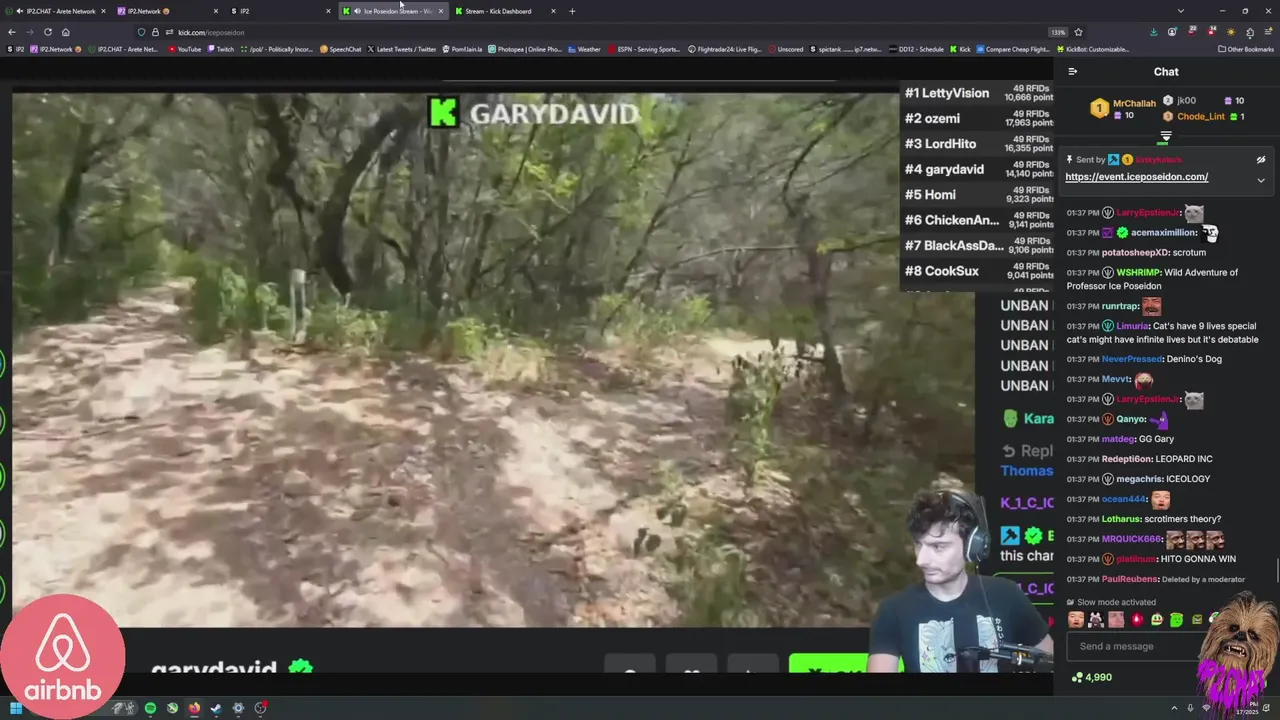Open the list all tabs dropdown

[1181, 11]
